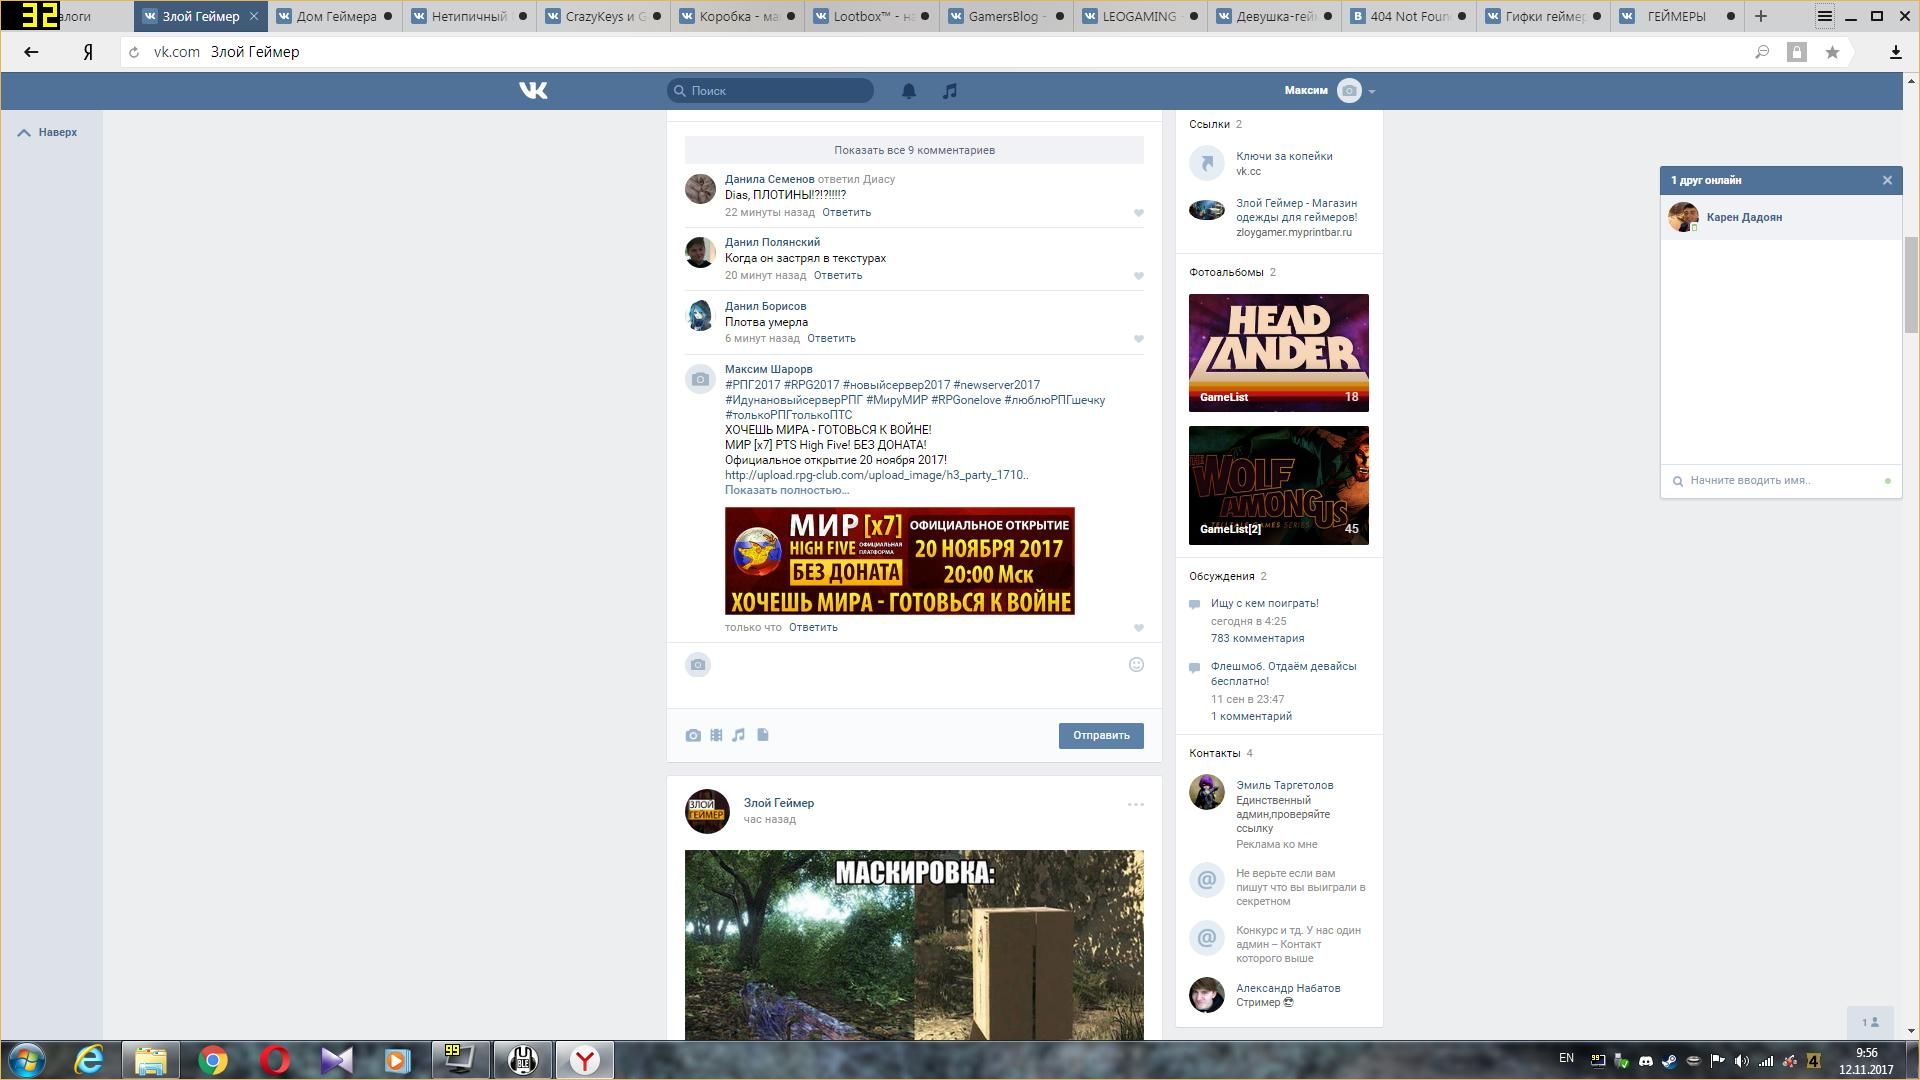Expand the three-dot menu of the Злой Геймер post

pos(1135,804)
